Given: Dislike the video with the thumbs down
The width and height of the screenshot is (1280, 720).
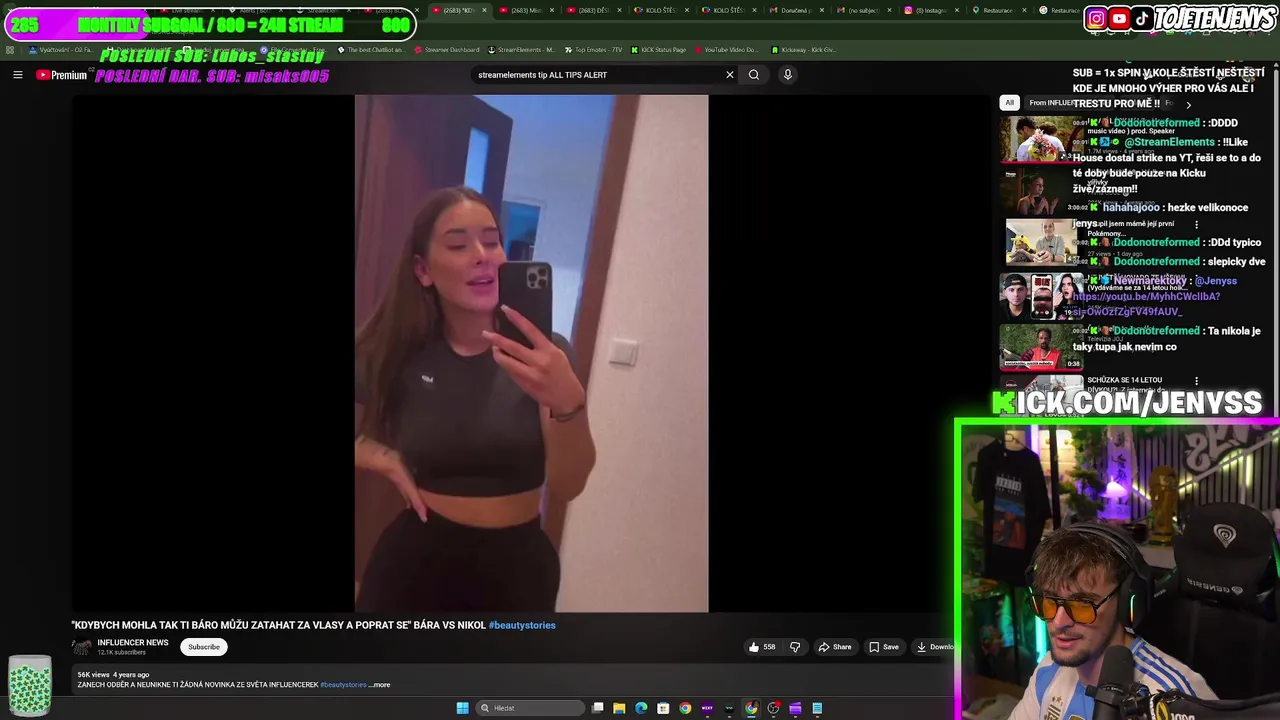Looking at the screenshot, I should click(795, 647).
